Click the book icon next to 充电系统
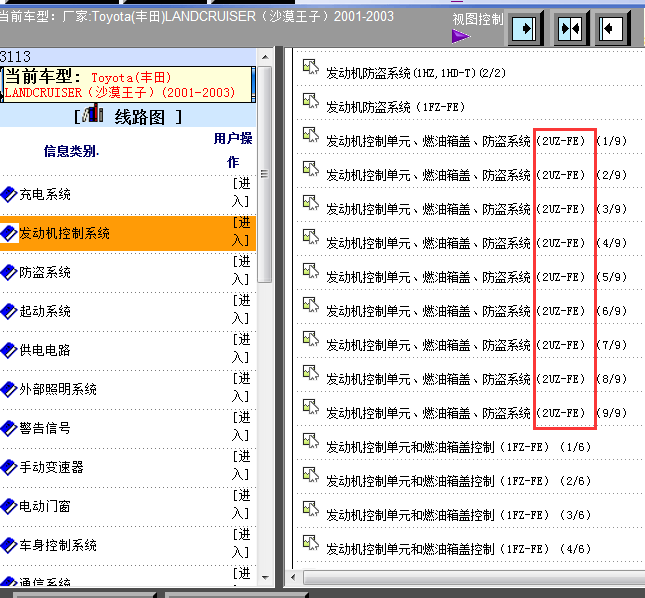Screen dimensions: 645x598 tap(9, 194)
